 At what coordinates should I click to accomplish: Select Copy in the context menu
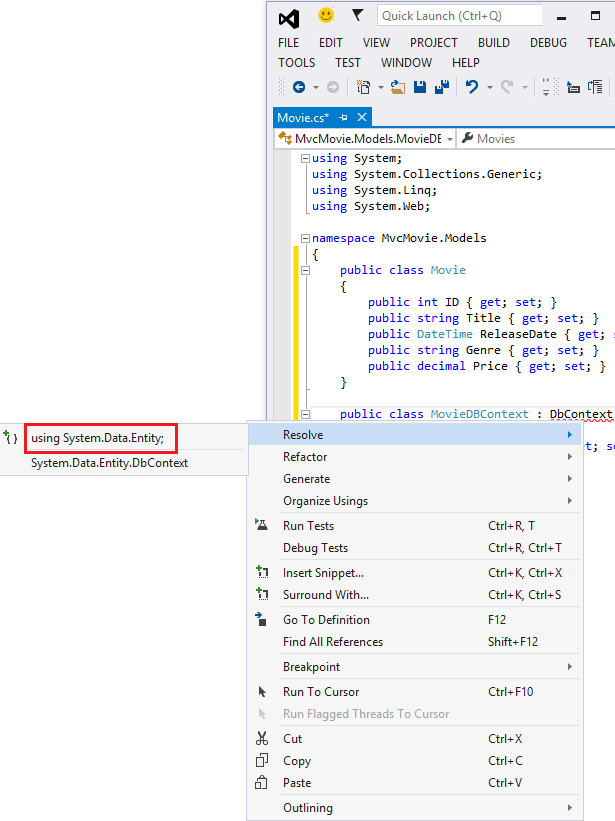[x=415, y=761]
